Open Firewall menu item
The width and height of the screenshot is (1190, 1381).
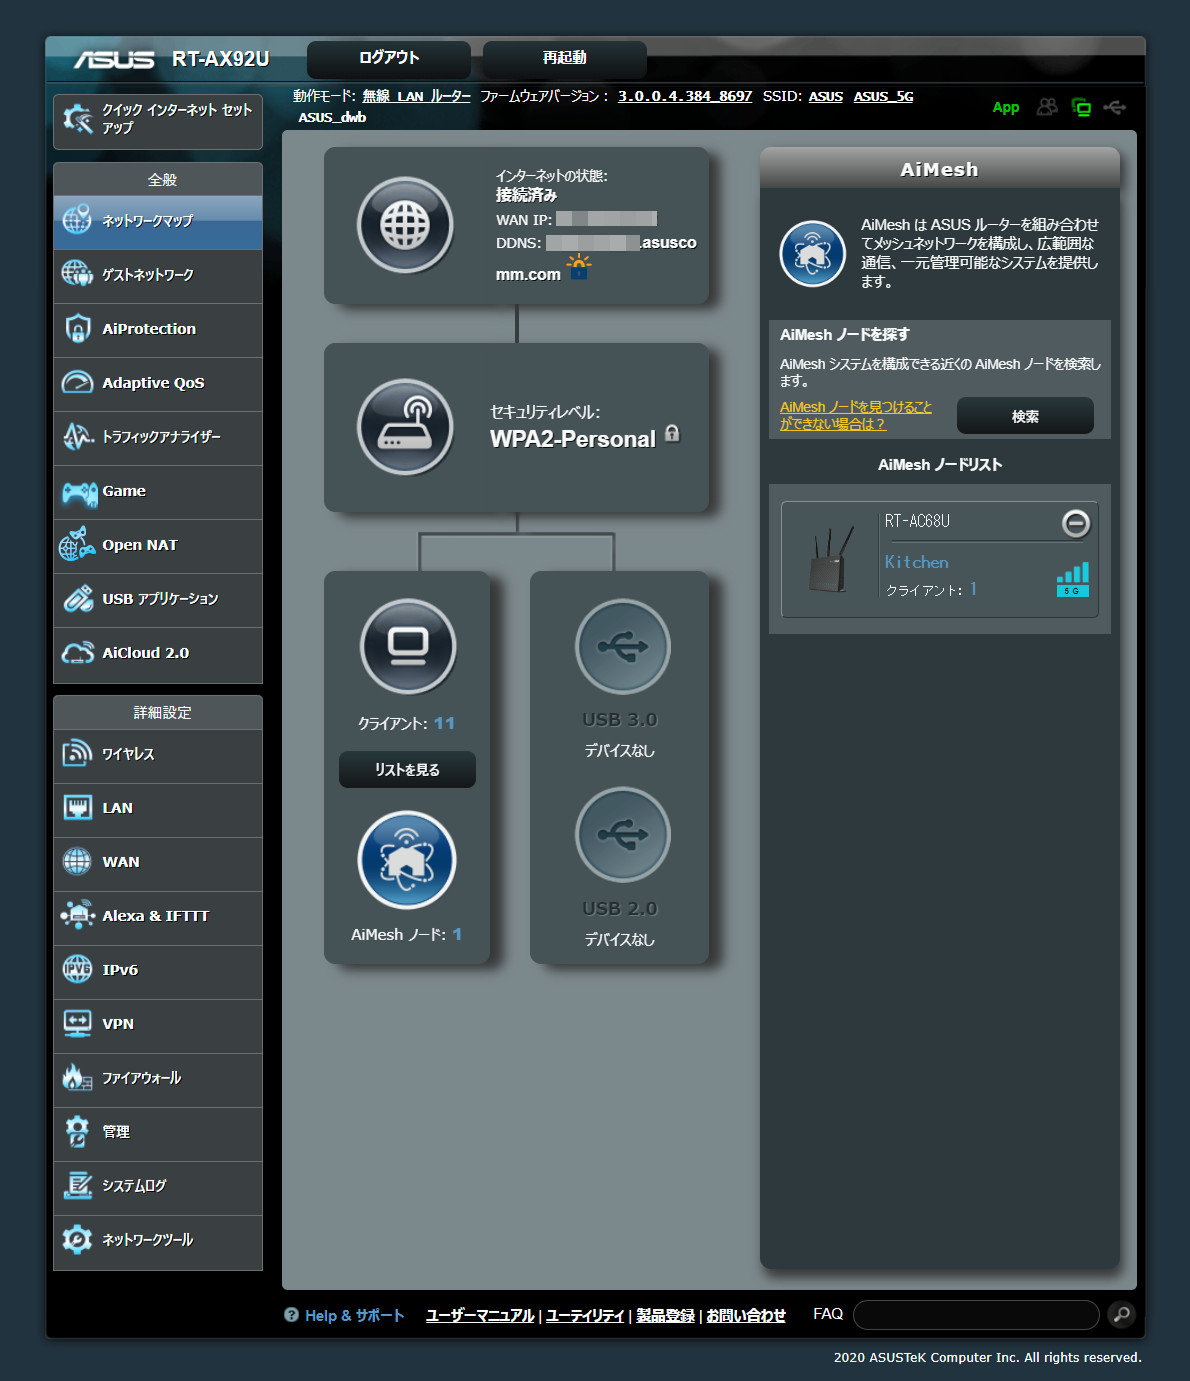158,1078
